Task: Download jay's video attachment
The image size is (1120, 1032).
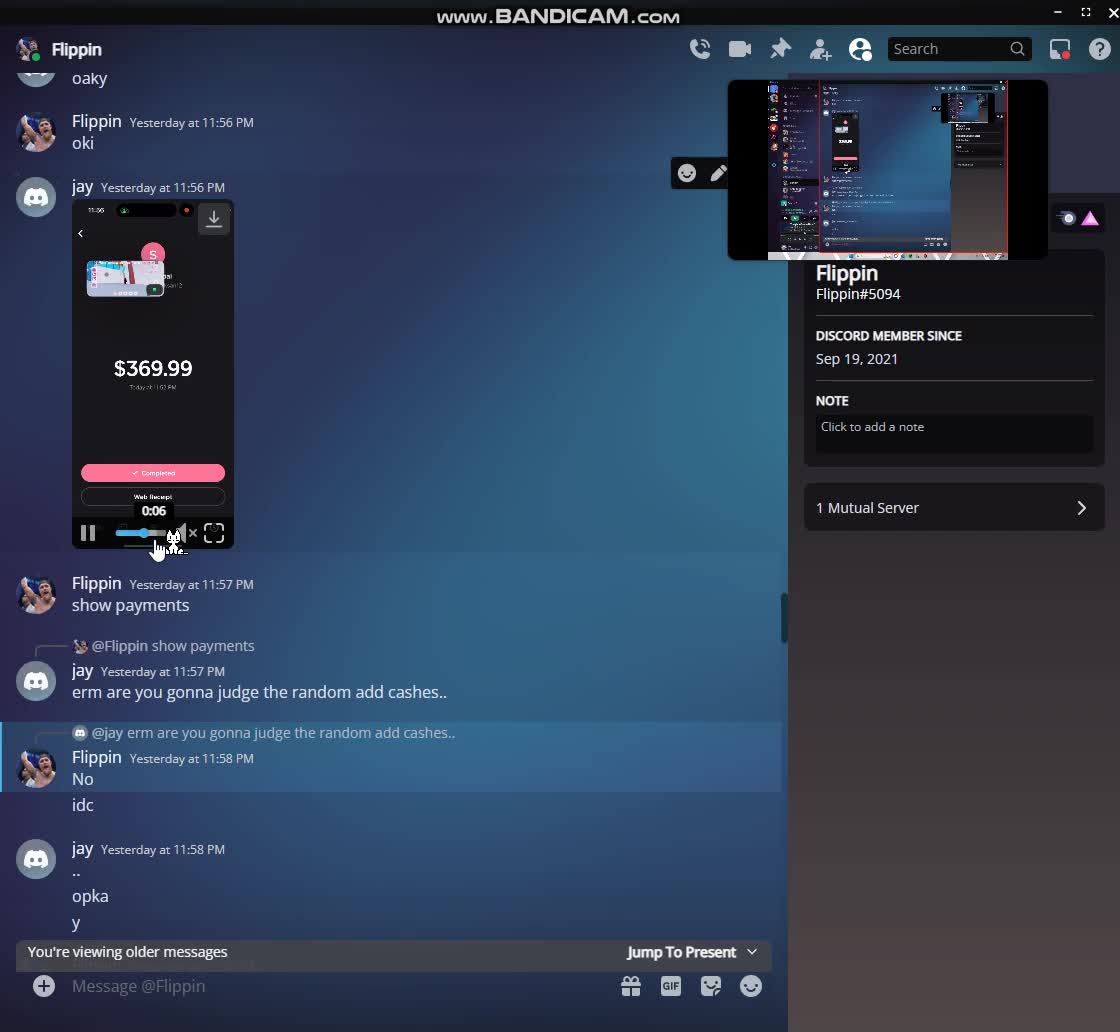Action: coord(214,219)
